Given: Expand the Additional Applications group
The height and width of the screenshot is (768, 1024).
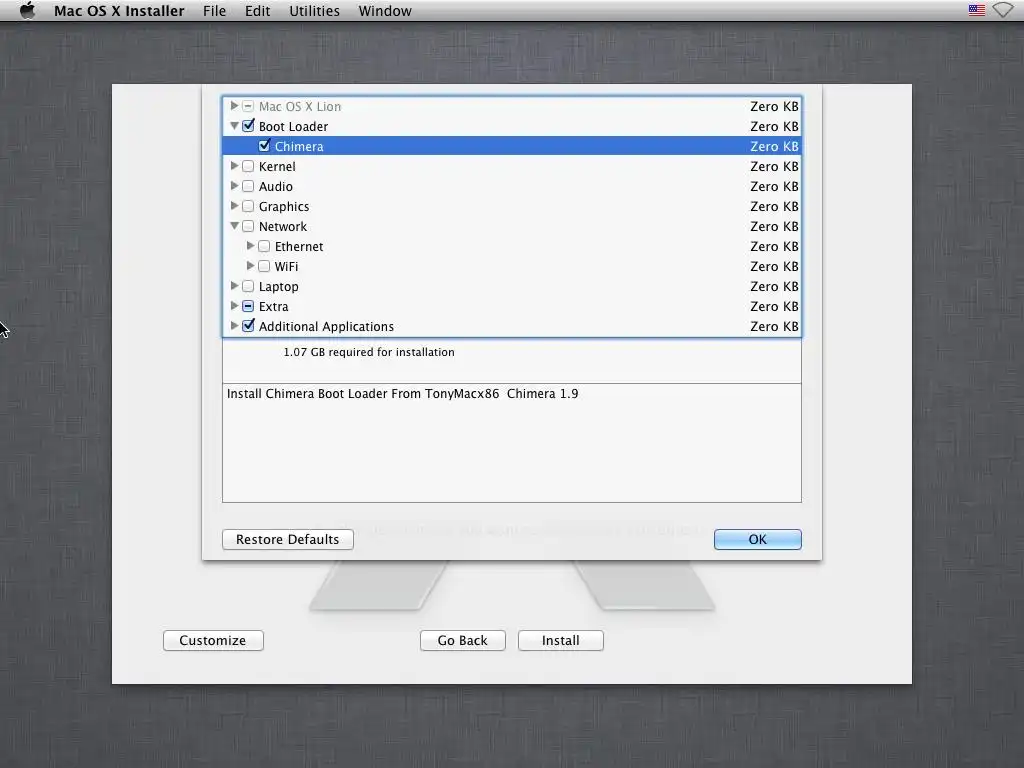Looking at the screenshot, I should [234, 325].
